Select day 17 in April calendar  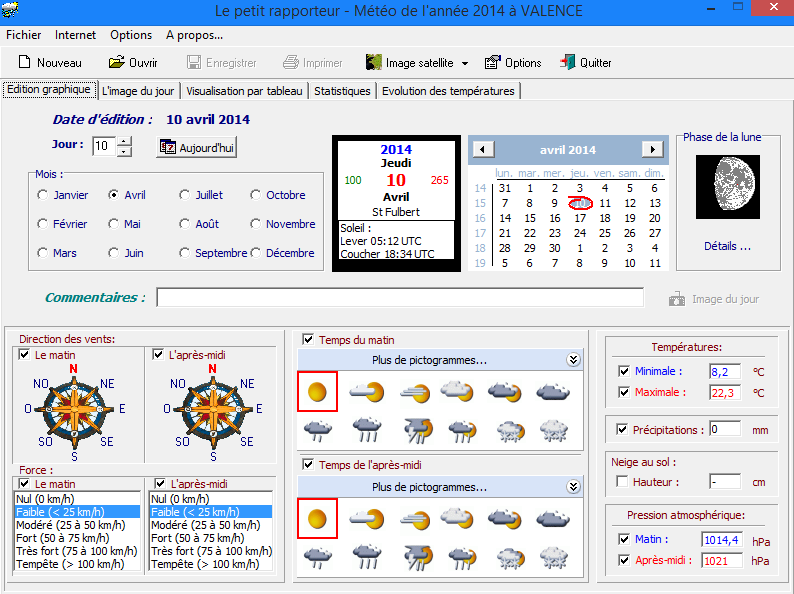(x=580, y=218)
